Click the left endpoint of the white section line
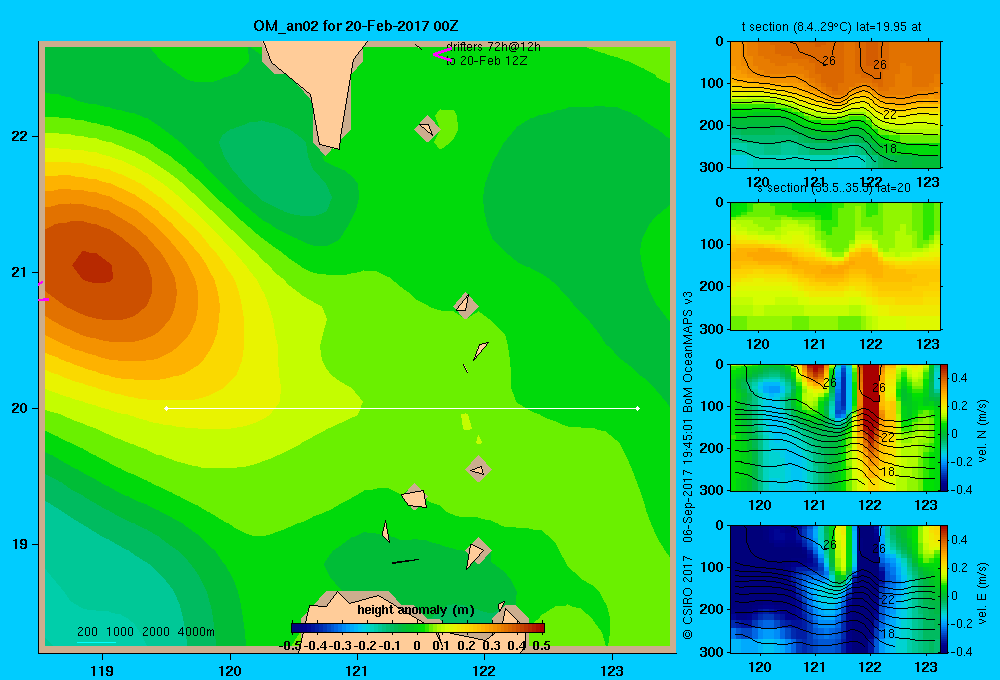This screenshot has width=1000, height=680. (166, 408)
